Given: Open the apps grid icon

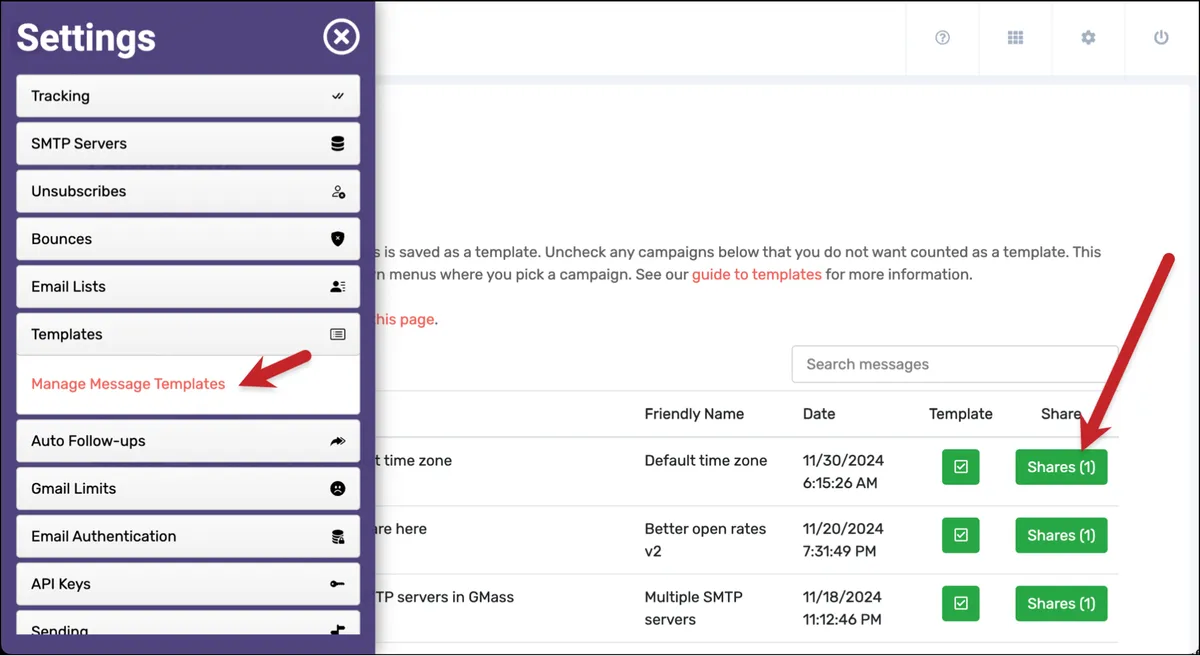Looking at the screenshot, I should 1015,38.
